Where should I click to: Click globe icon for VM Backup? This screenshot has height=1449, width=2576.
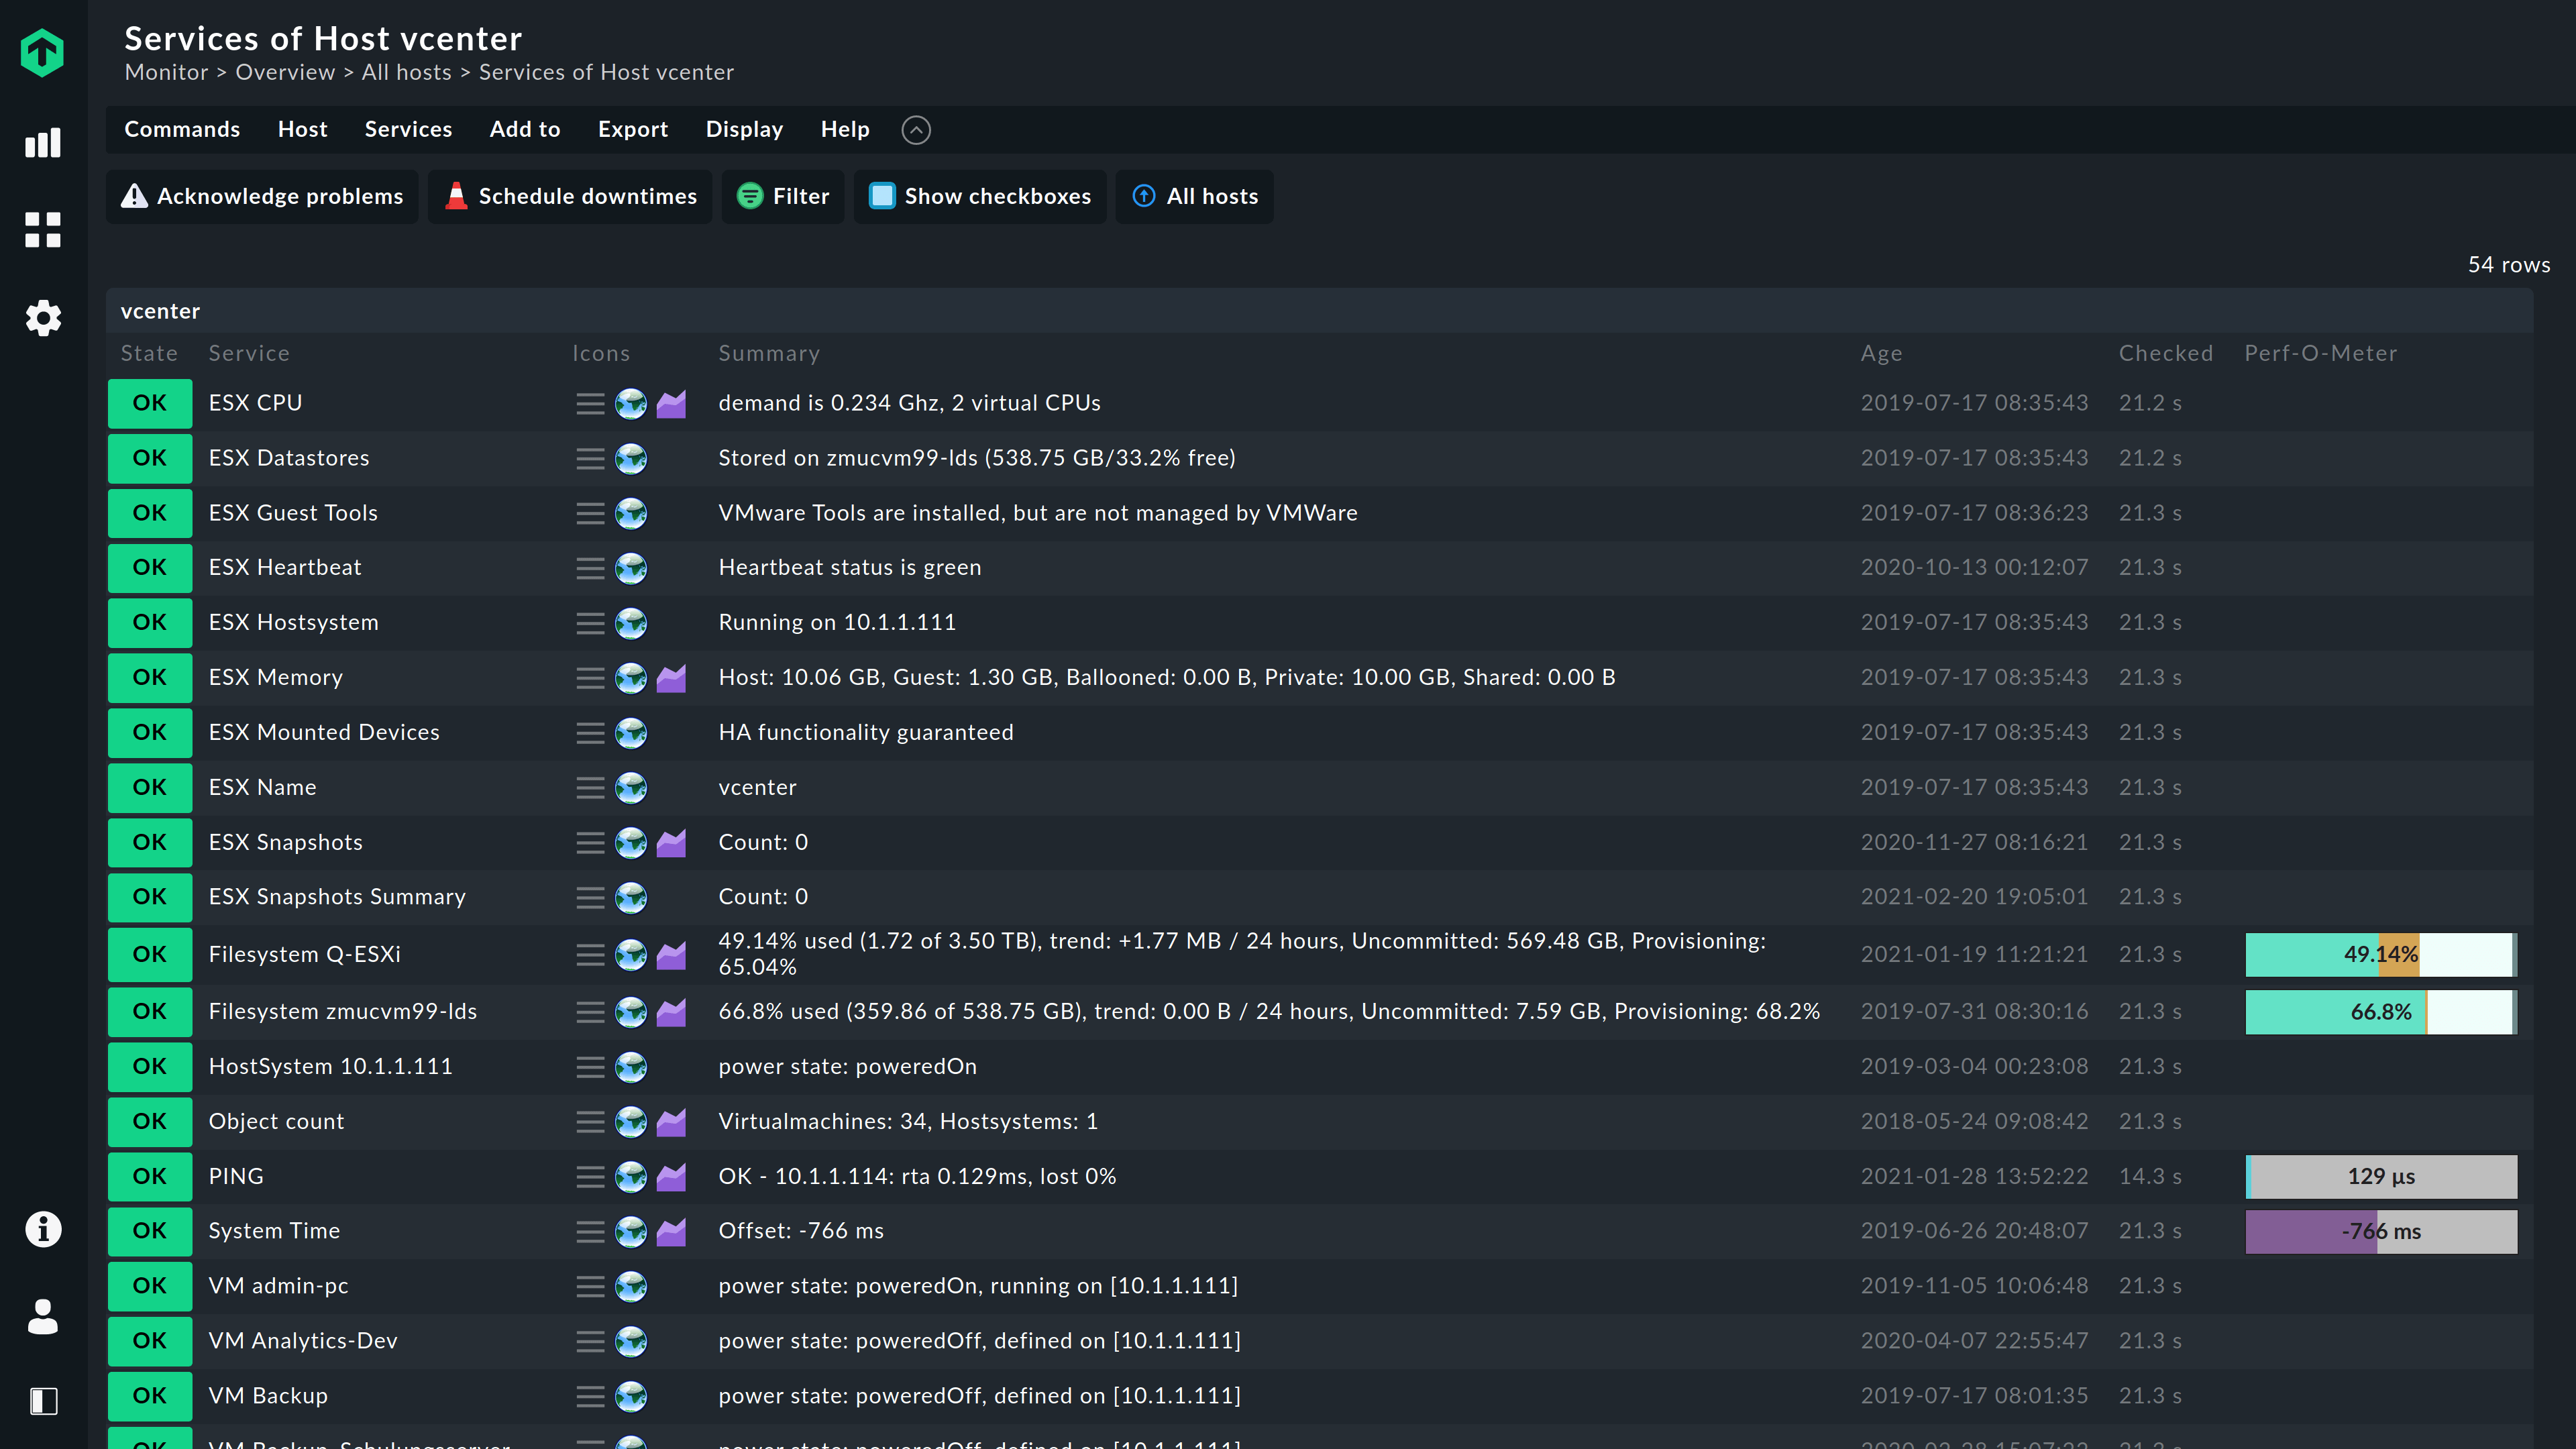point(631,1397)
